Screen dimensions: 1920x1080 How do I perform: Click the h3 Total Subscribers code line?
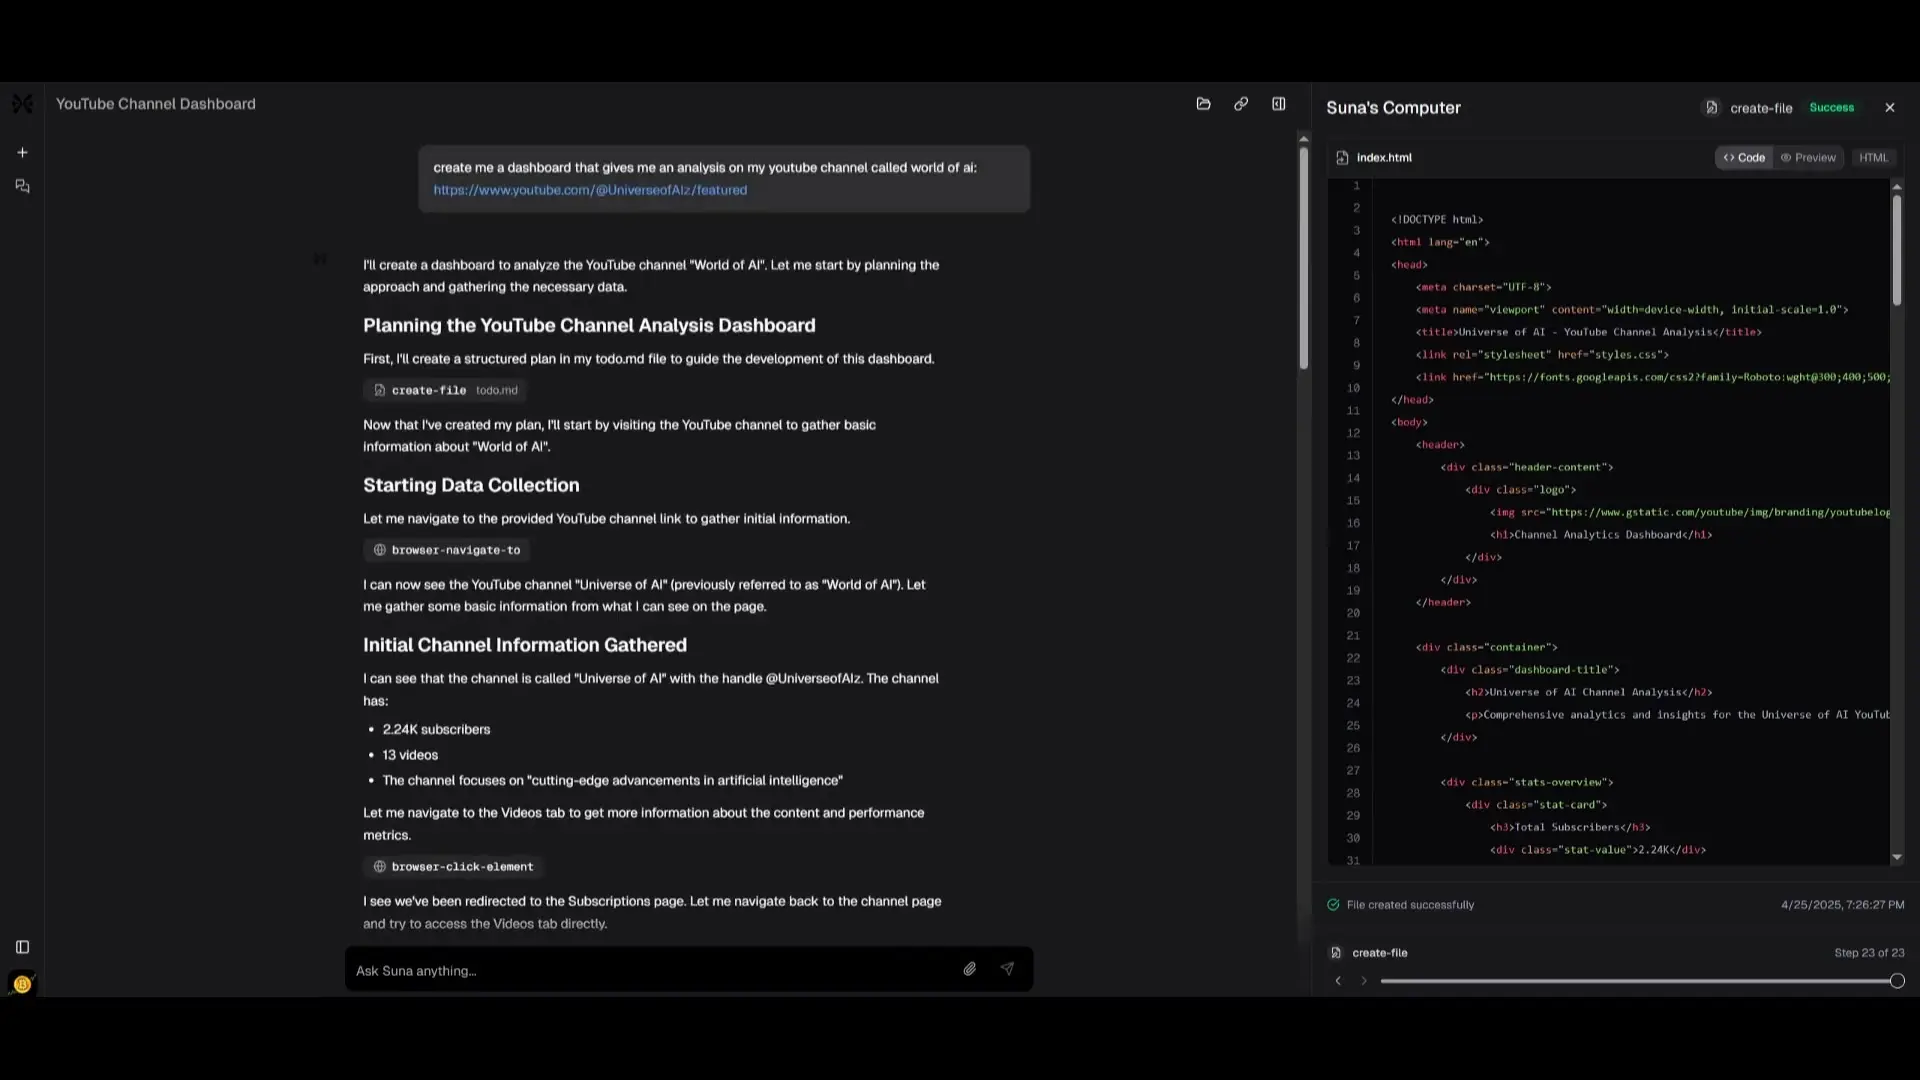tap(1569, 827)
